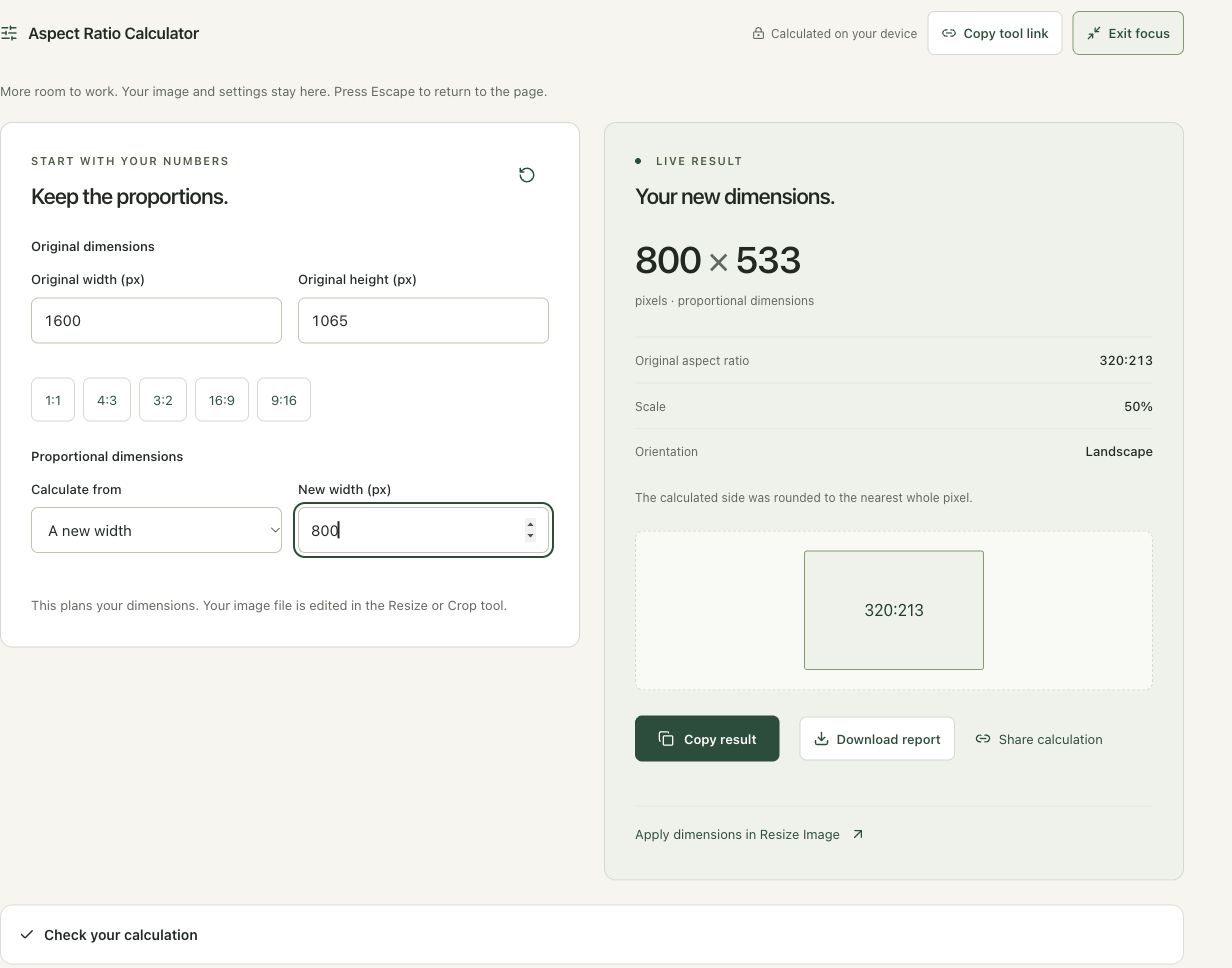Click the Copy result button
This screenshot has width=1232, height=968.
pyautogui.click(x=707, y=739)
